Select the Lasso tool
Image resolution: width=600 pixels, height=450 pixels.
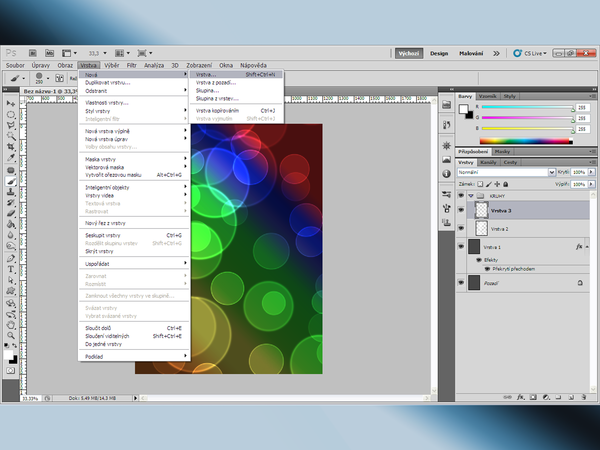point(11,125)
